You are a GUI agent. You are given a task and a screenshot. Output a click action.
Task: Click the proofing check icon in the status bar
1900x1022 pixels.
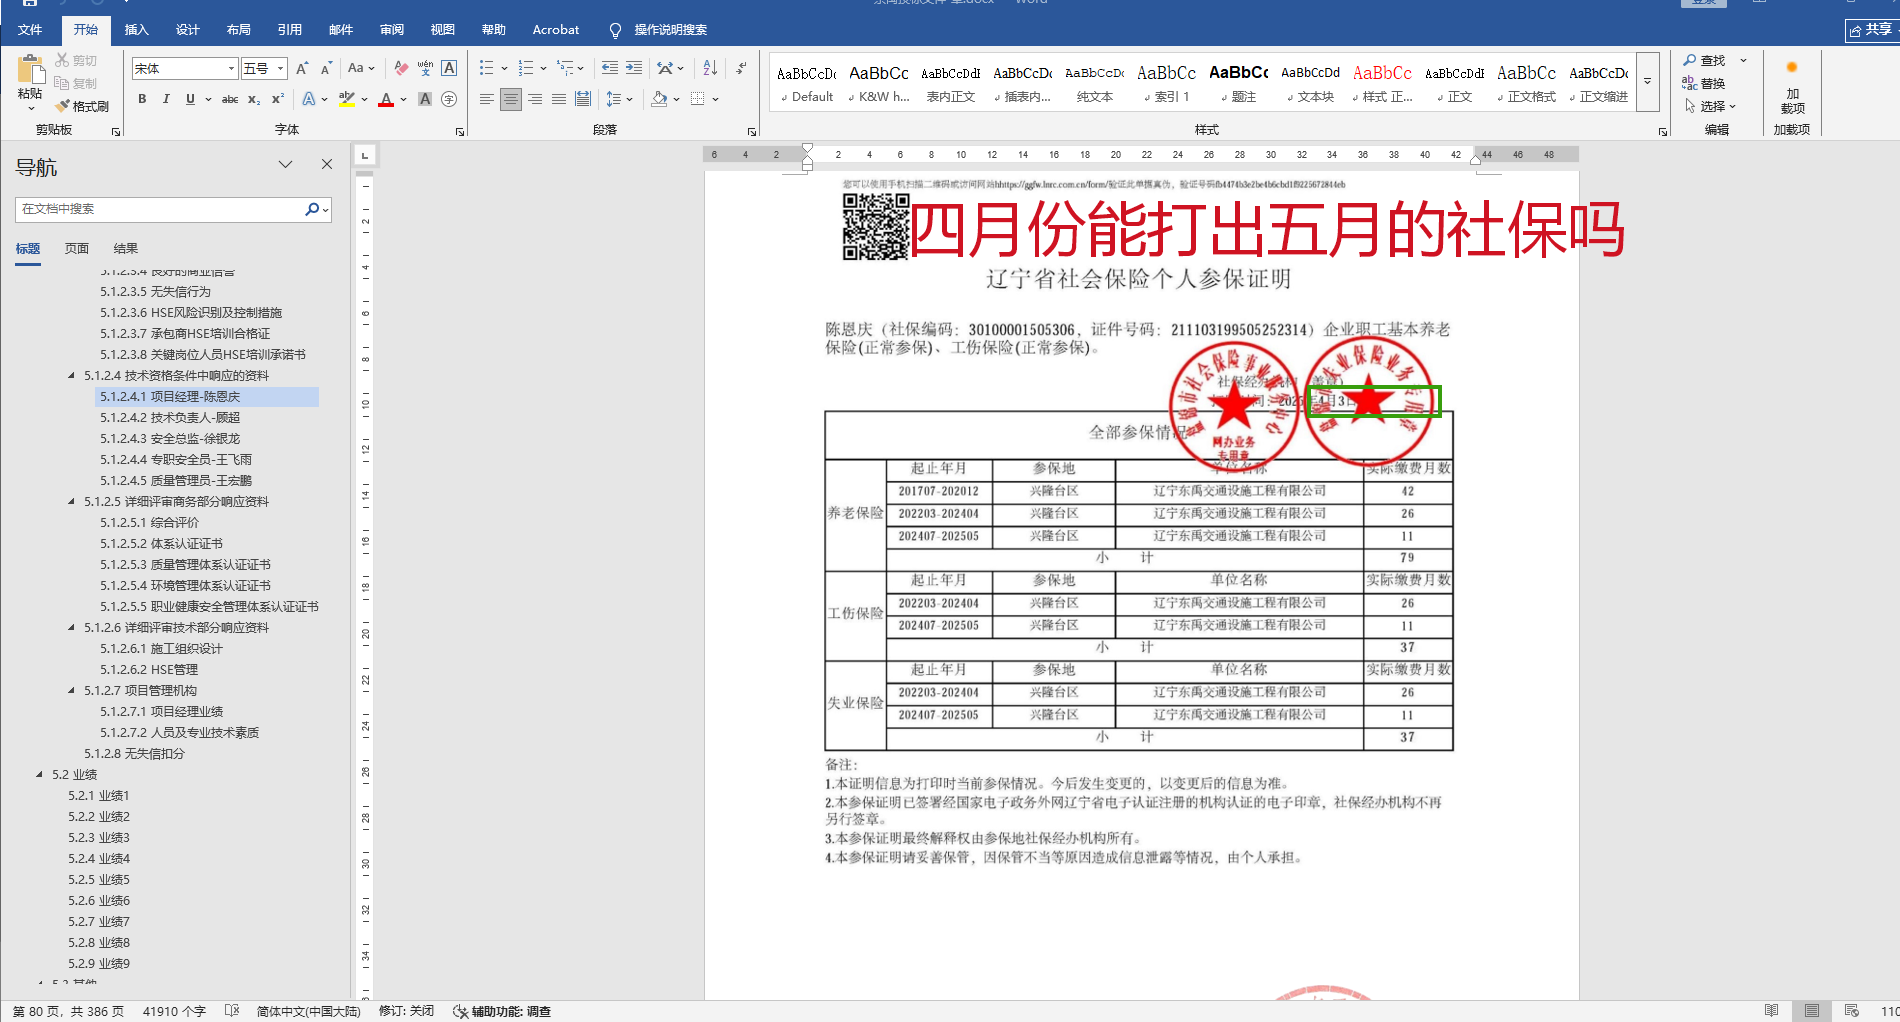tap(232, 1011)
